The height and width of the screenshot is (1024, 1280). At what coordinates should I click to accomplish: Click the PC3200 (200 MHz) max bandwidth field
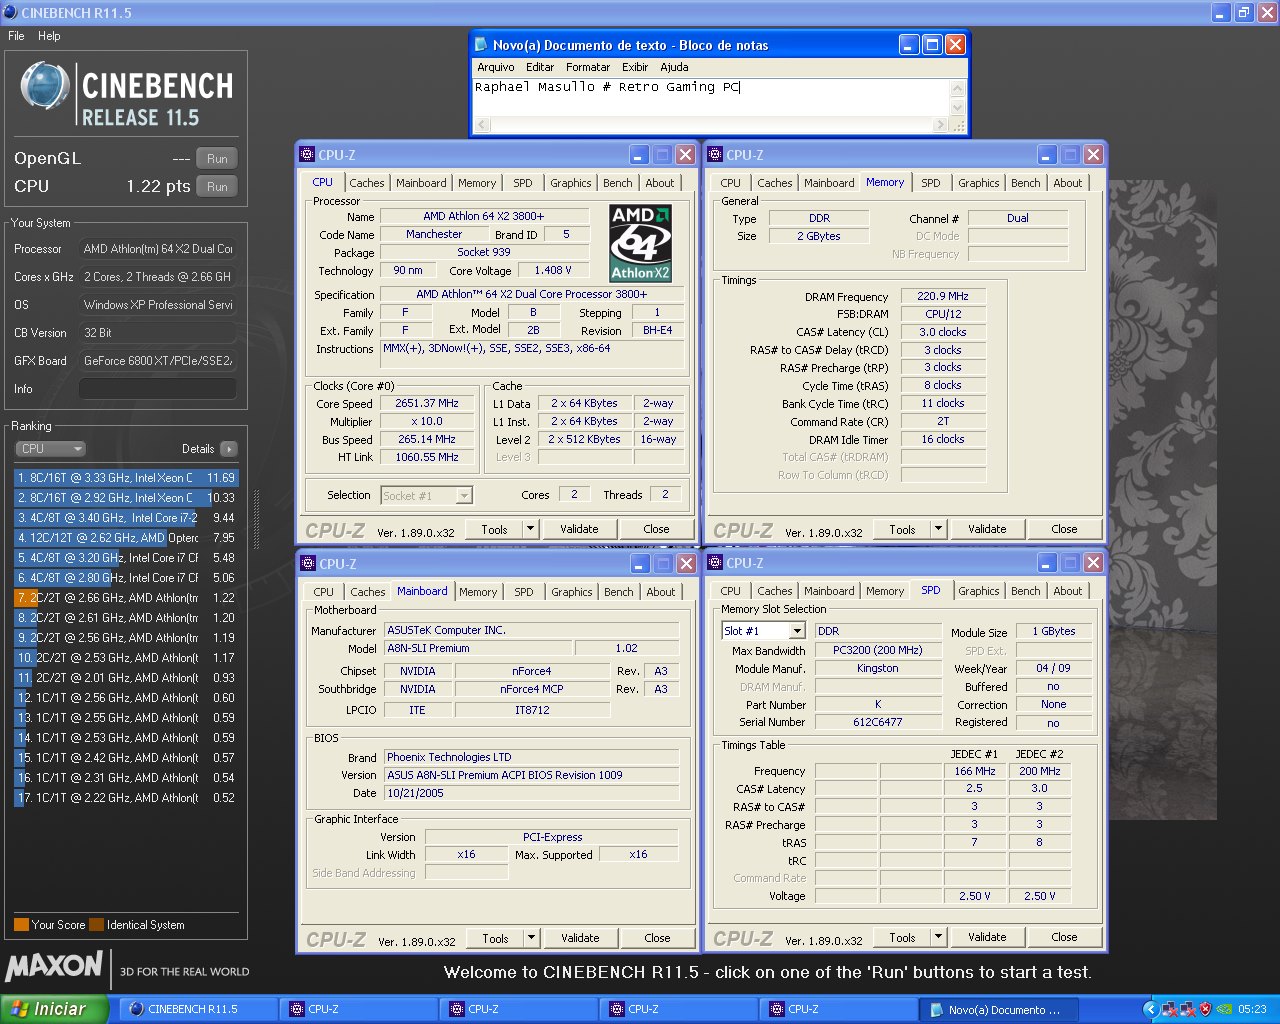click(878, 651)
